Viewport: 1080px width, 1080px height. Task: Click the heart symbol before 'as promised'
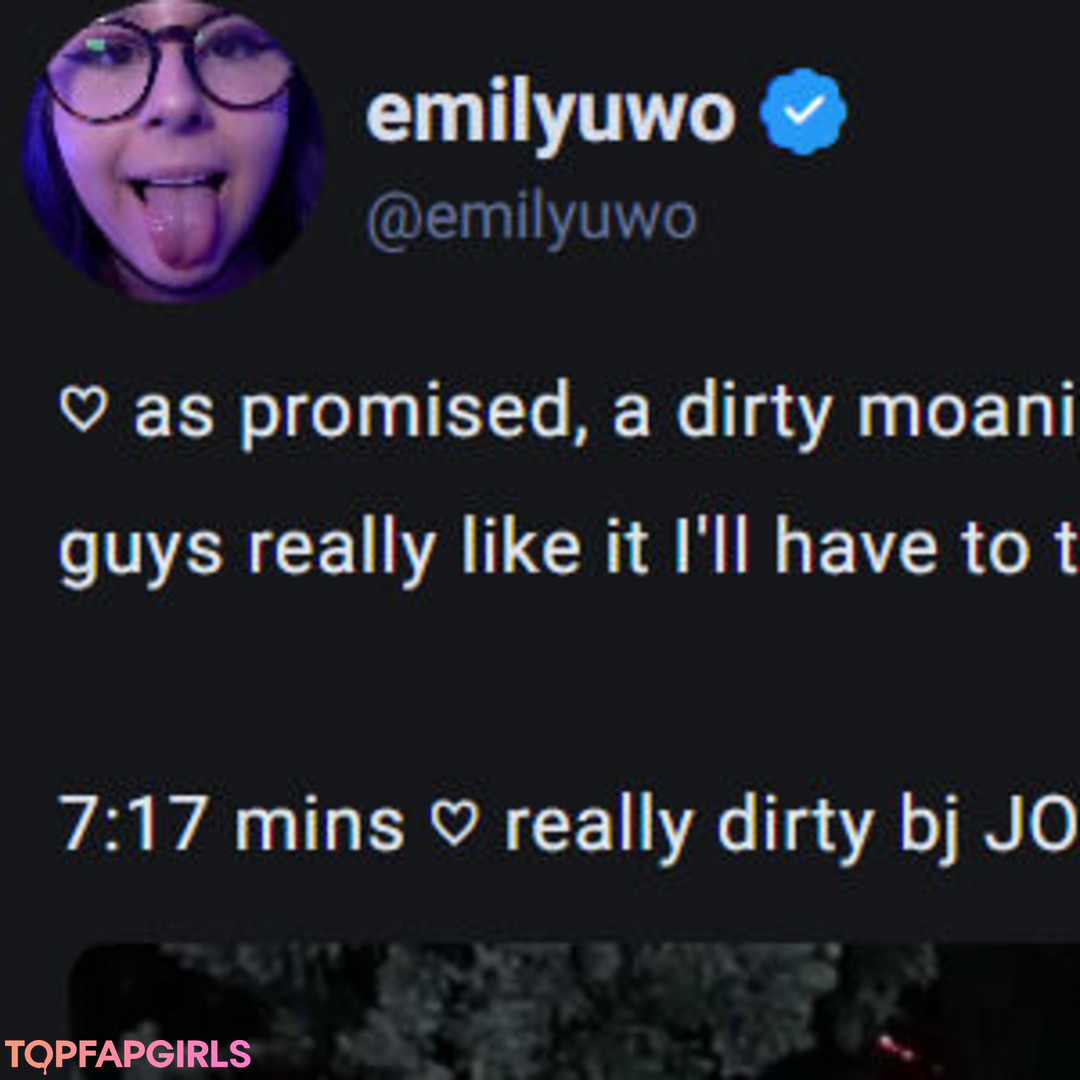pos(84,408)
